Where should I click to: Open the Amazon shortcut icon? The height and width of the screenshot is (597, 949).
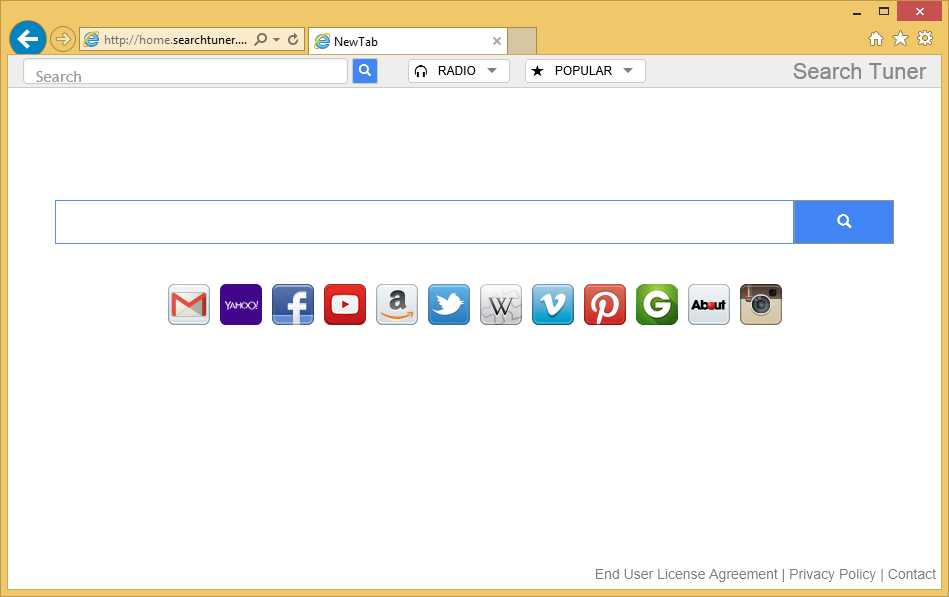(397, 305)
